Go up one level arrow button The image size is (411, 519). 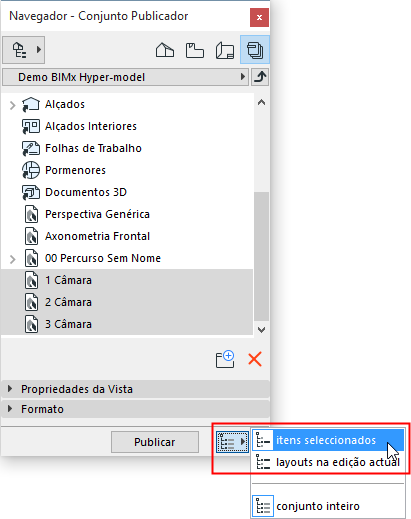point(260,77)
